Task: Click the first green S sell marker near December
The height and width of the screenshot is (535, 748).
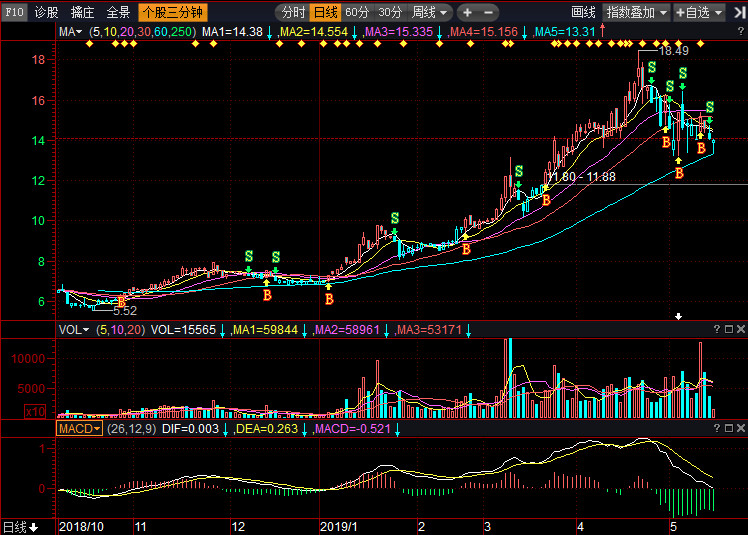Action: (x=249, y=258)
